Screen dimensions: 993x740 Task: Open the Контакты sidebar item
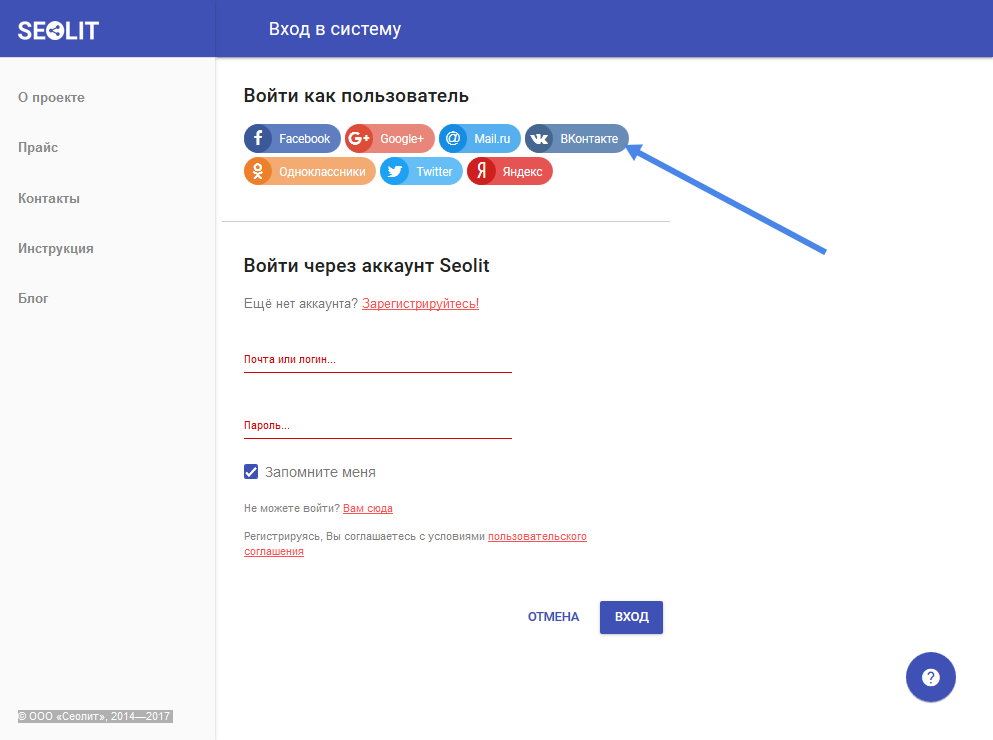pos(49,198)
